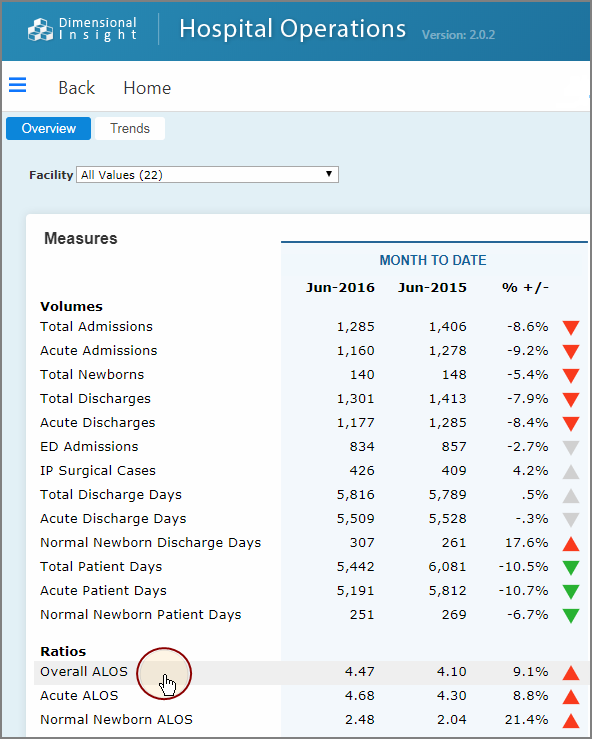Select the Acute Patient Days measure
Screen dimensions: 592x739
tap(103, 591)
